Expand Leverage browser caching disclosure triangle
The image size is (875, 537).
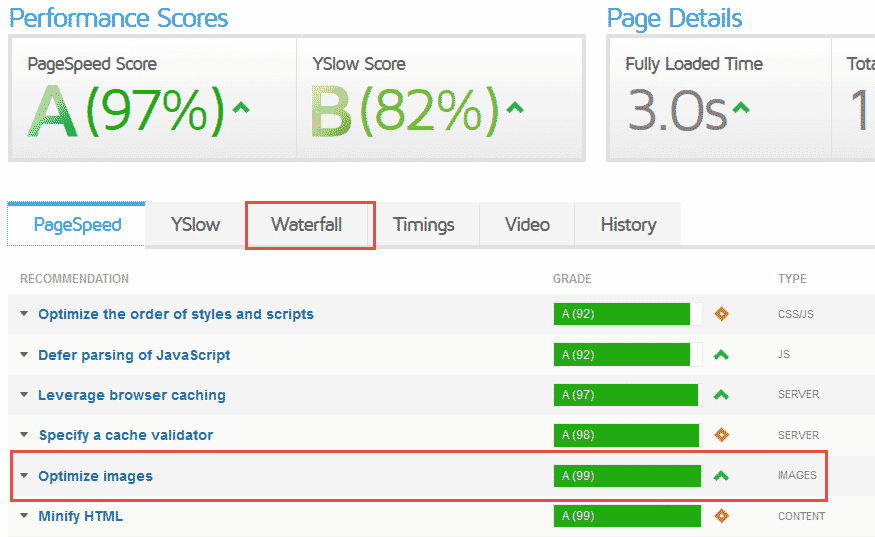point(24,395)
